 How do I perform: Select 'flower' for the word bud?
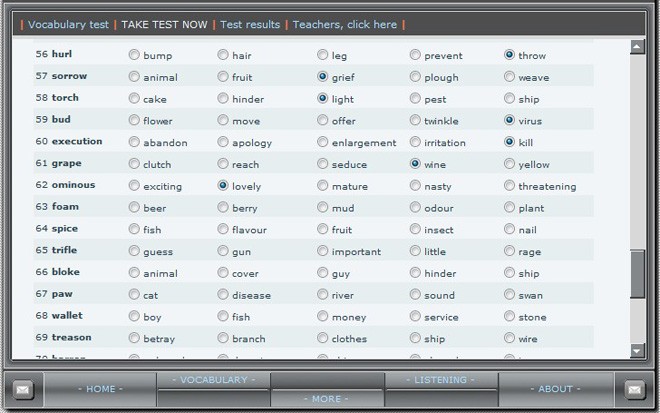click(134, 120)
